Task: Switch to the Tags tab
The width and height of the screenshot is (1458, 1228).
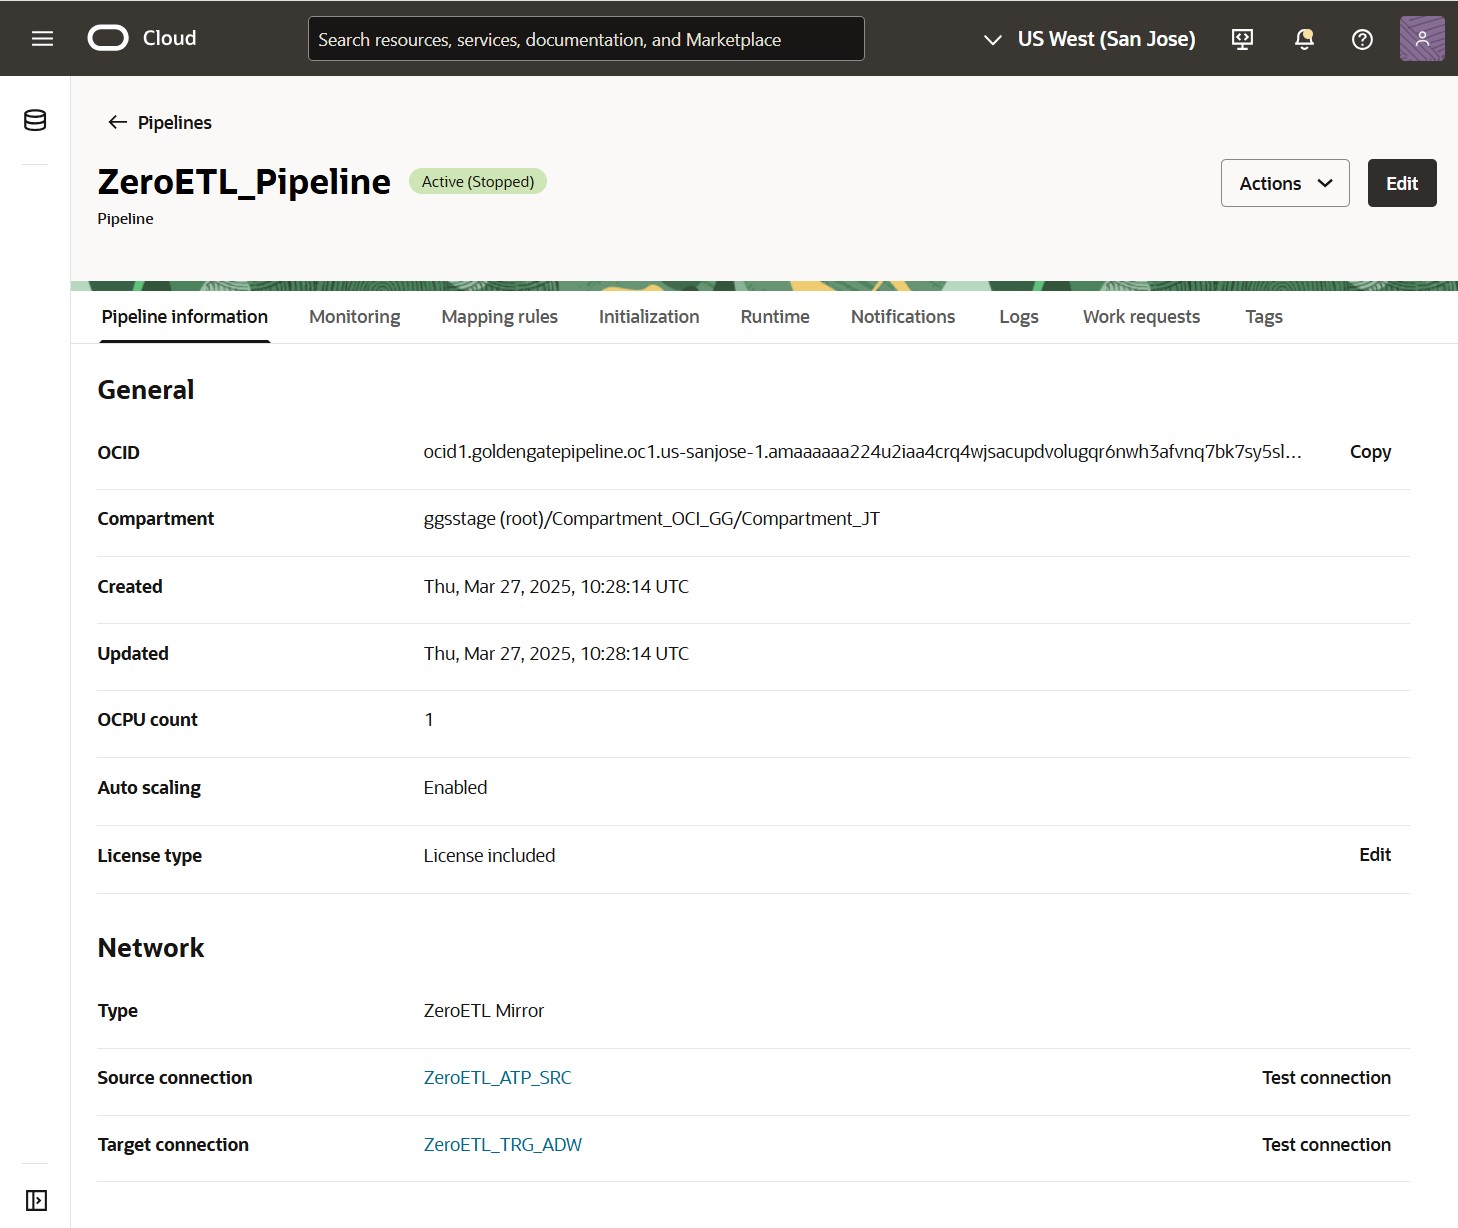Action: coord(1263,316)
